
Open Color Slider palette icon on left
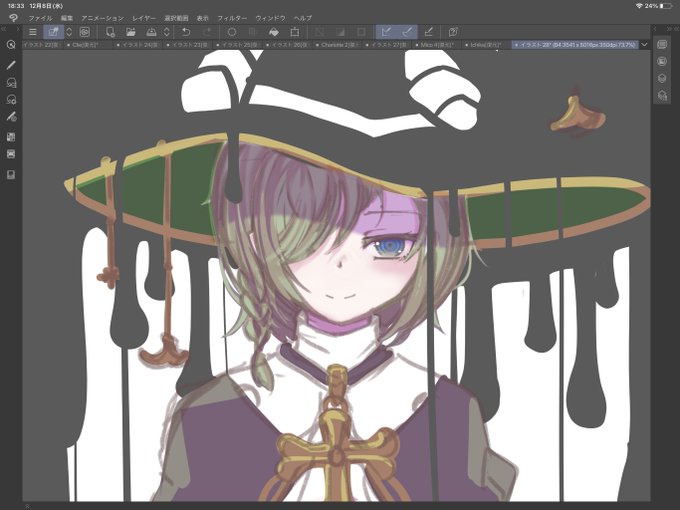pos(11,154)
